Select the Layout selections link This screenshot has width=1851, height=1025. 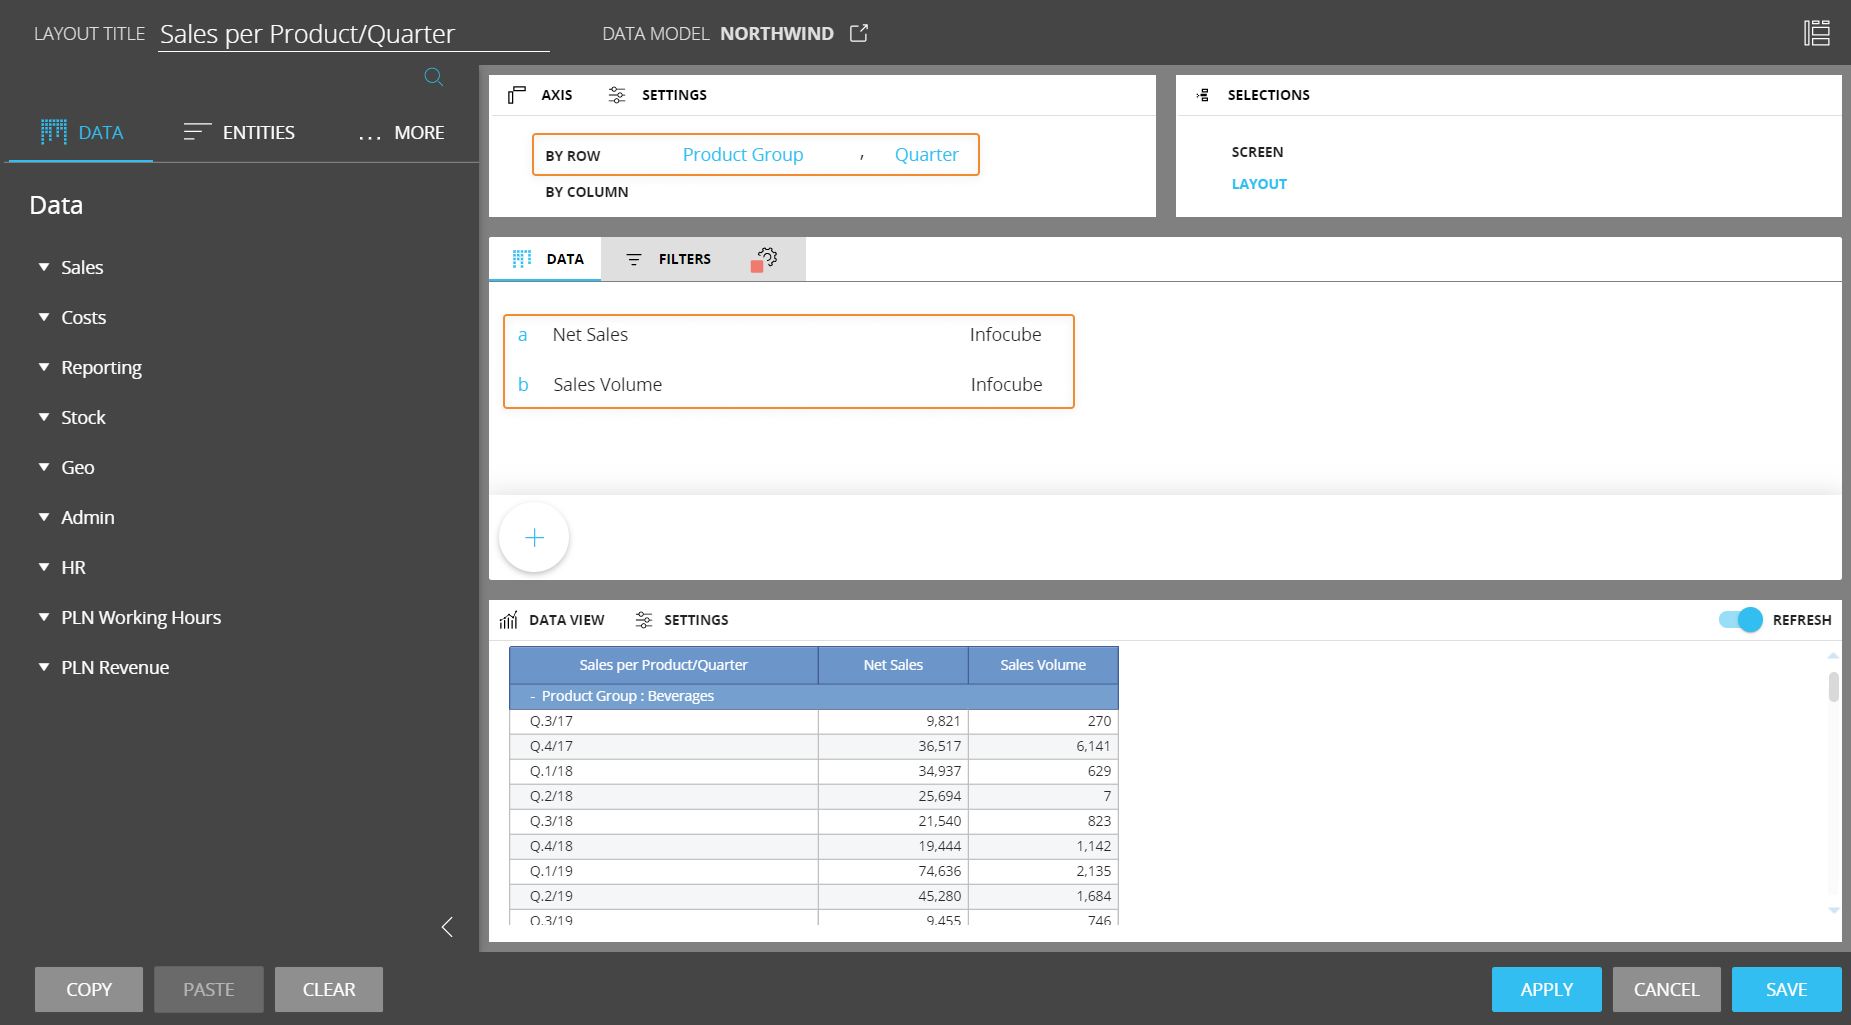(1259, 184)
